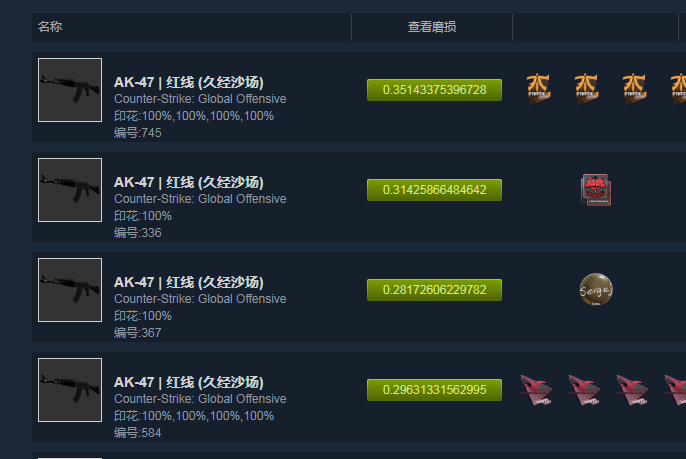Click the 名称 column header
This screenshot has width=686, height=459.
(x=50, y=27)
